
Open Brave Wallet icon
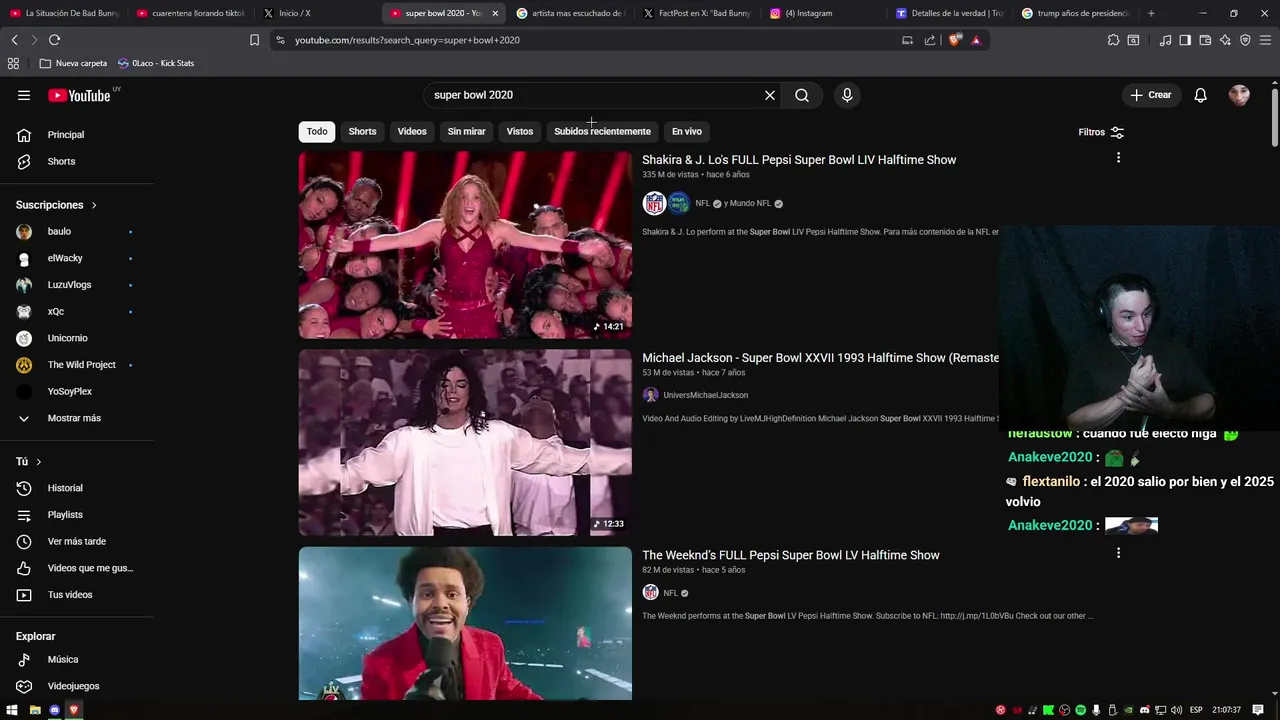(1205, 40)
